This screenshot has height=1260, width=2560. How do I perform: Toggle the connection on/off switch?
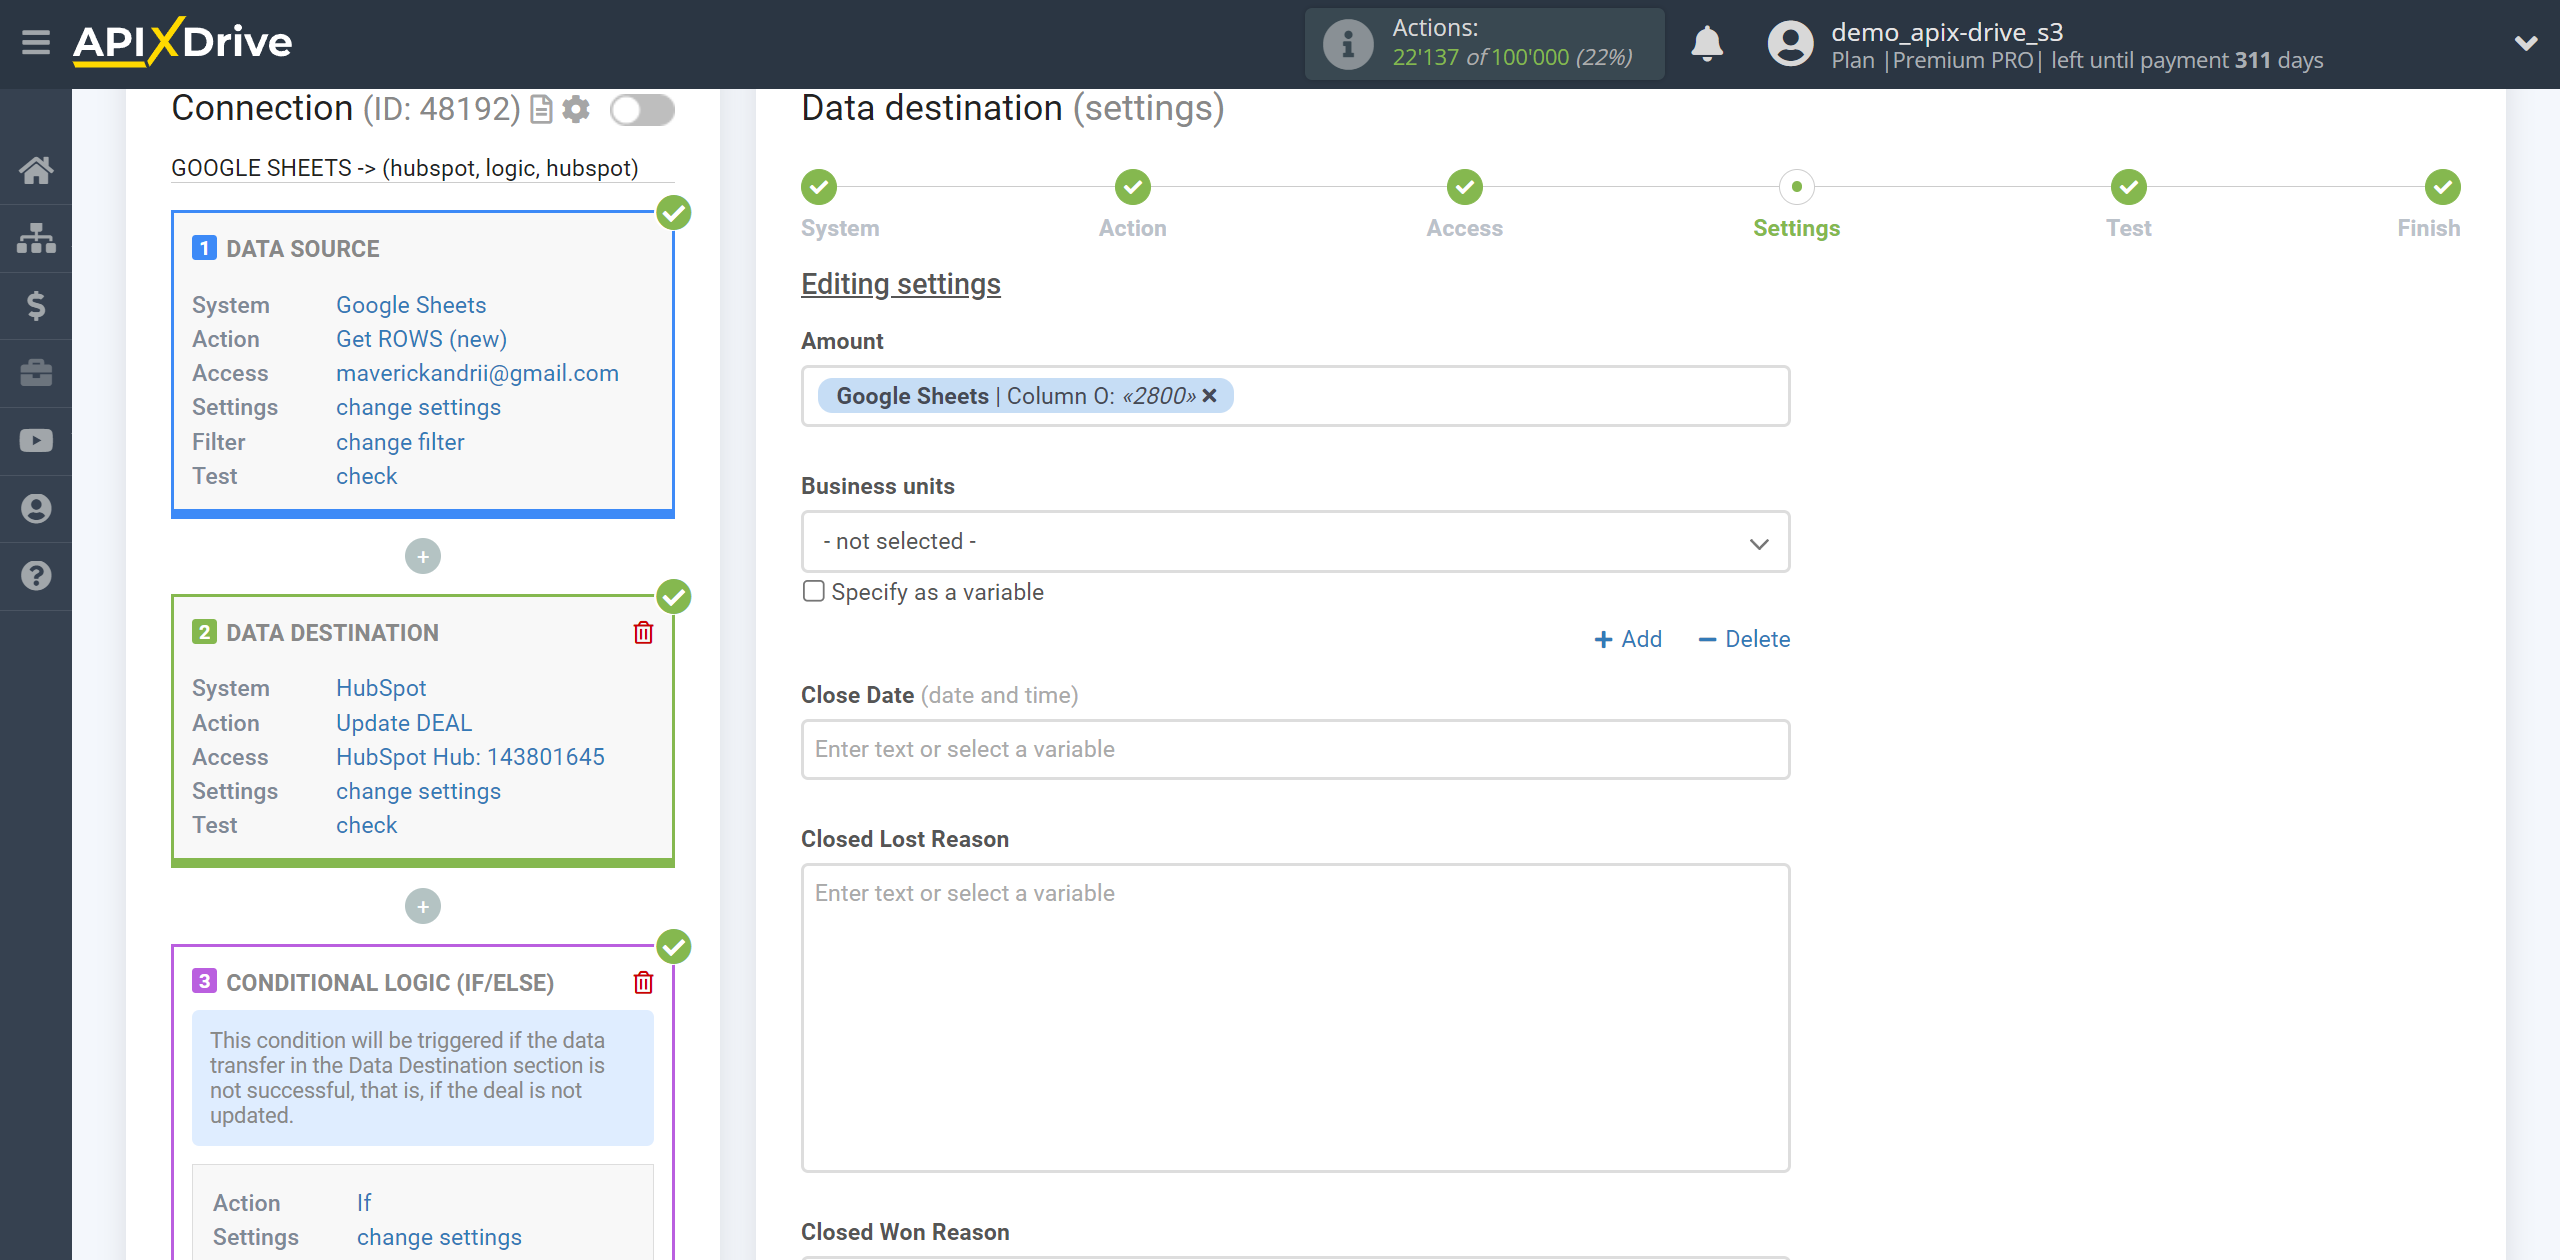coord(642,109)
